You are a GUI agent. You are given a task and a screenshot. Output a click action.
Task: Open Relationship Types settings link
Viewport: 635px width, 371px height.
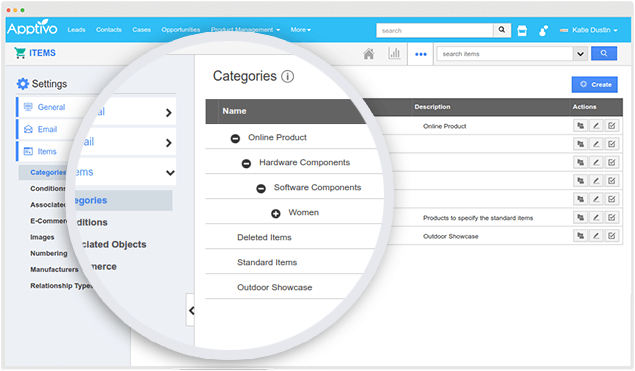(62, 286)
